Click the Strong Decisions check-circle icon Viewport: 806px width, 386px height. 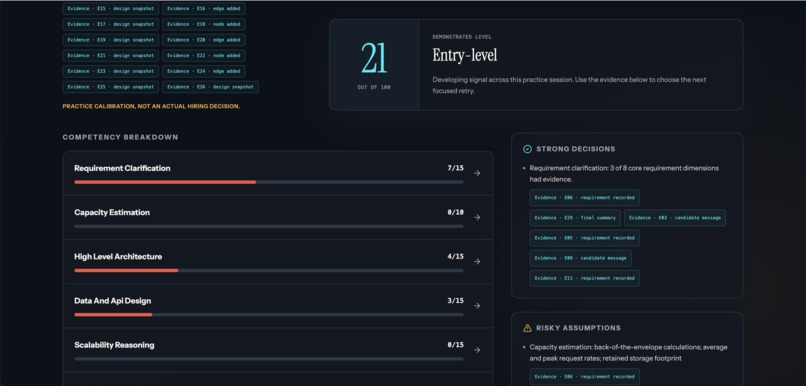(527, 149)
